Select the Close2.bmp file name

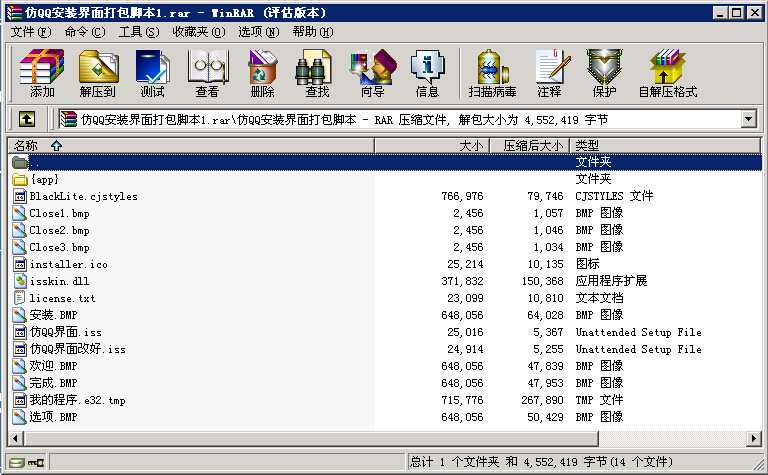pos(59,230)
